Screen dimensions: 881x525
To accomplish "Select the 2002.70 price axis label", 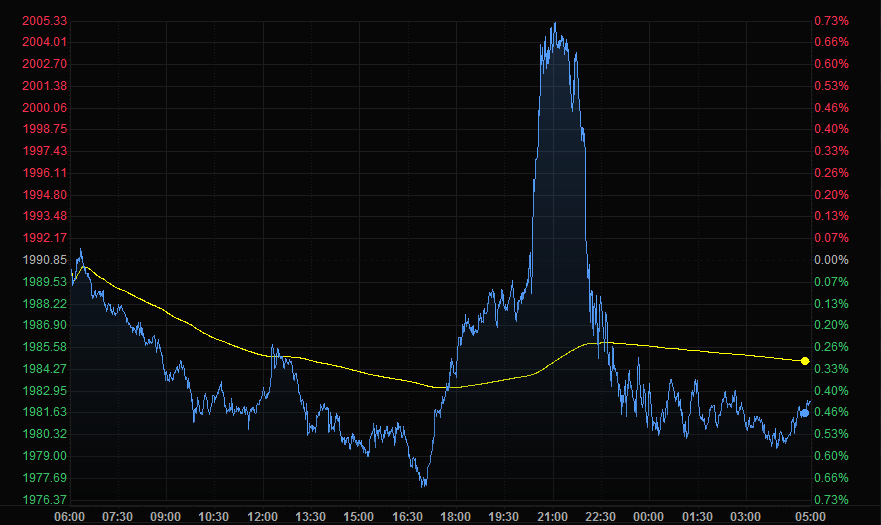I will (x=44, y=64).
